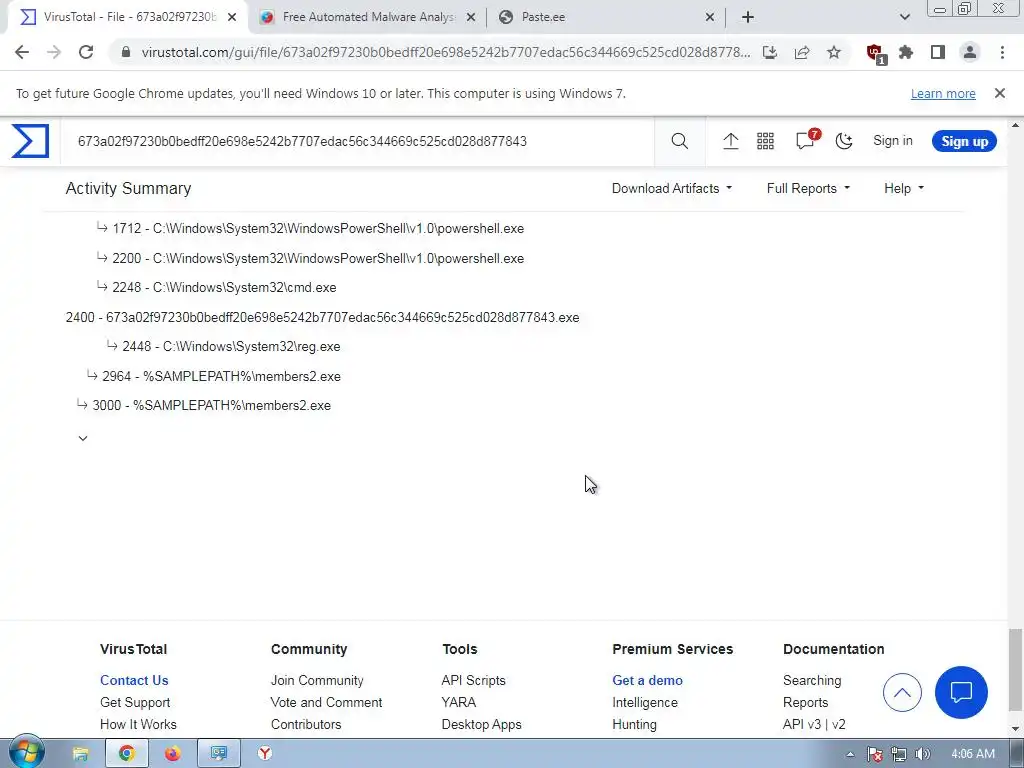Open Chrome three-dot menu
1024x768 pixels.
tap(1002, 52)
